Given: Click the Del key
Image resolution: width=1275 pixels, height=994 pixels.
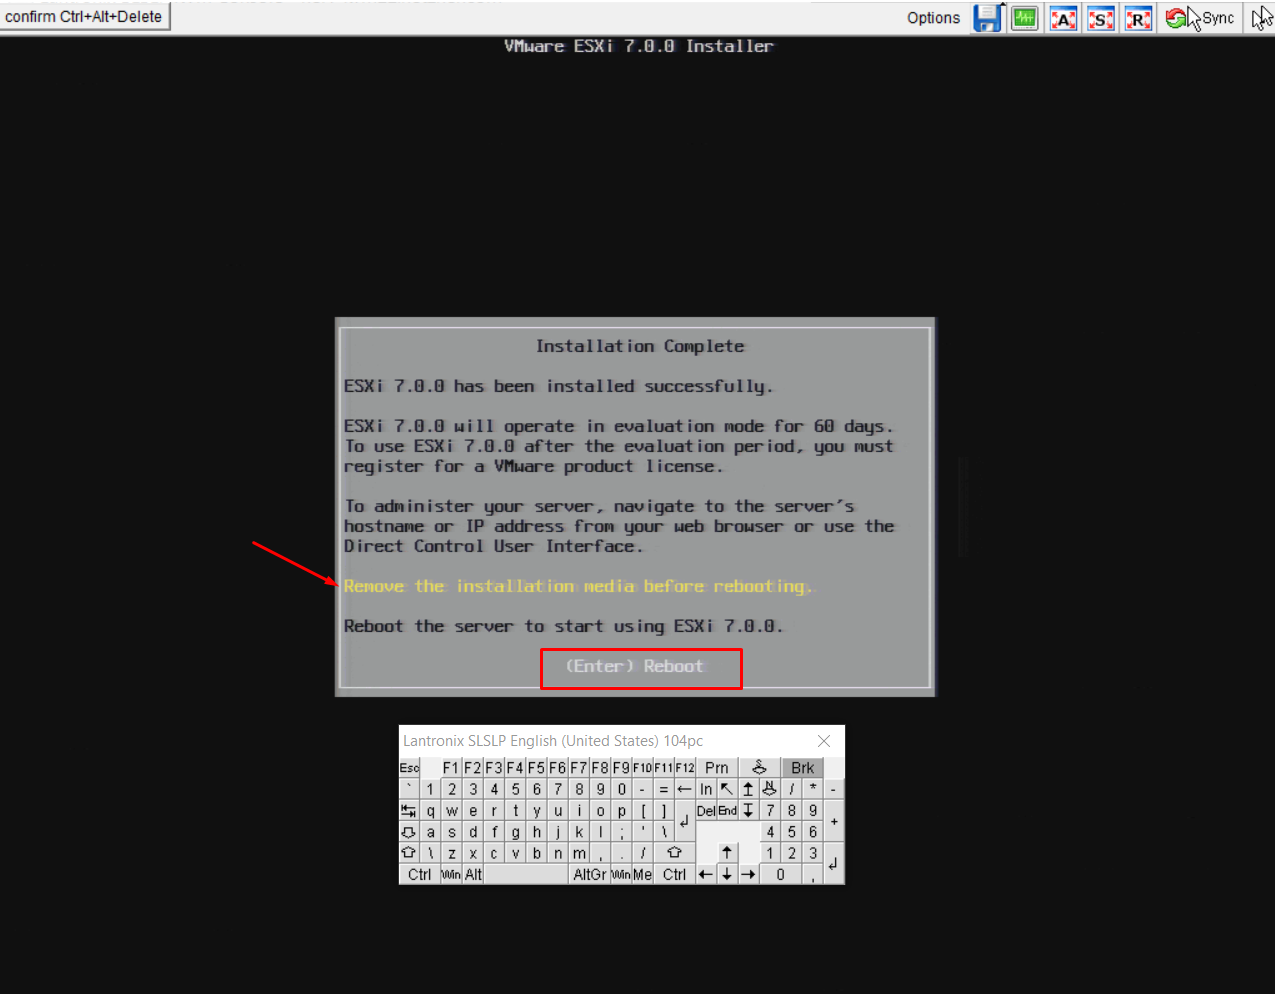Looking at the screenshot, I should pos(706,810).
